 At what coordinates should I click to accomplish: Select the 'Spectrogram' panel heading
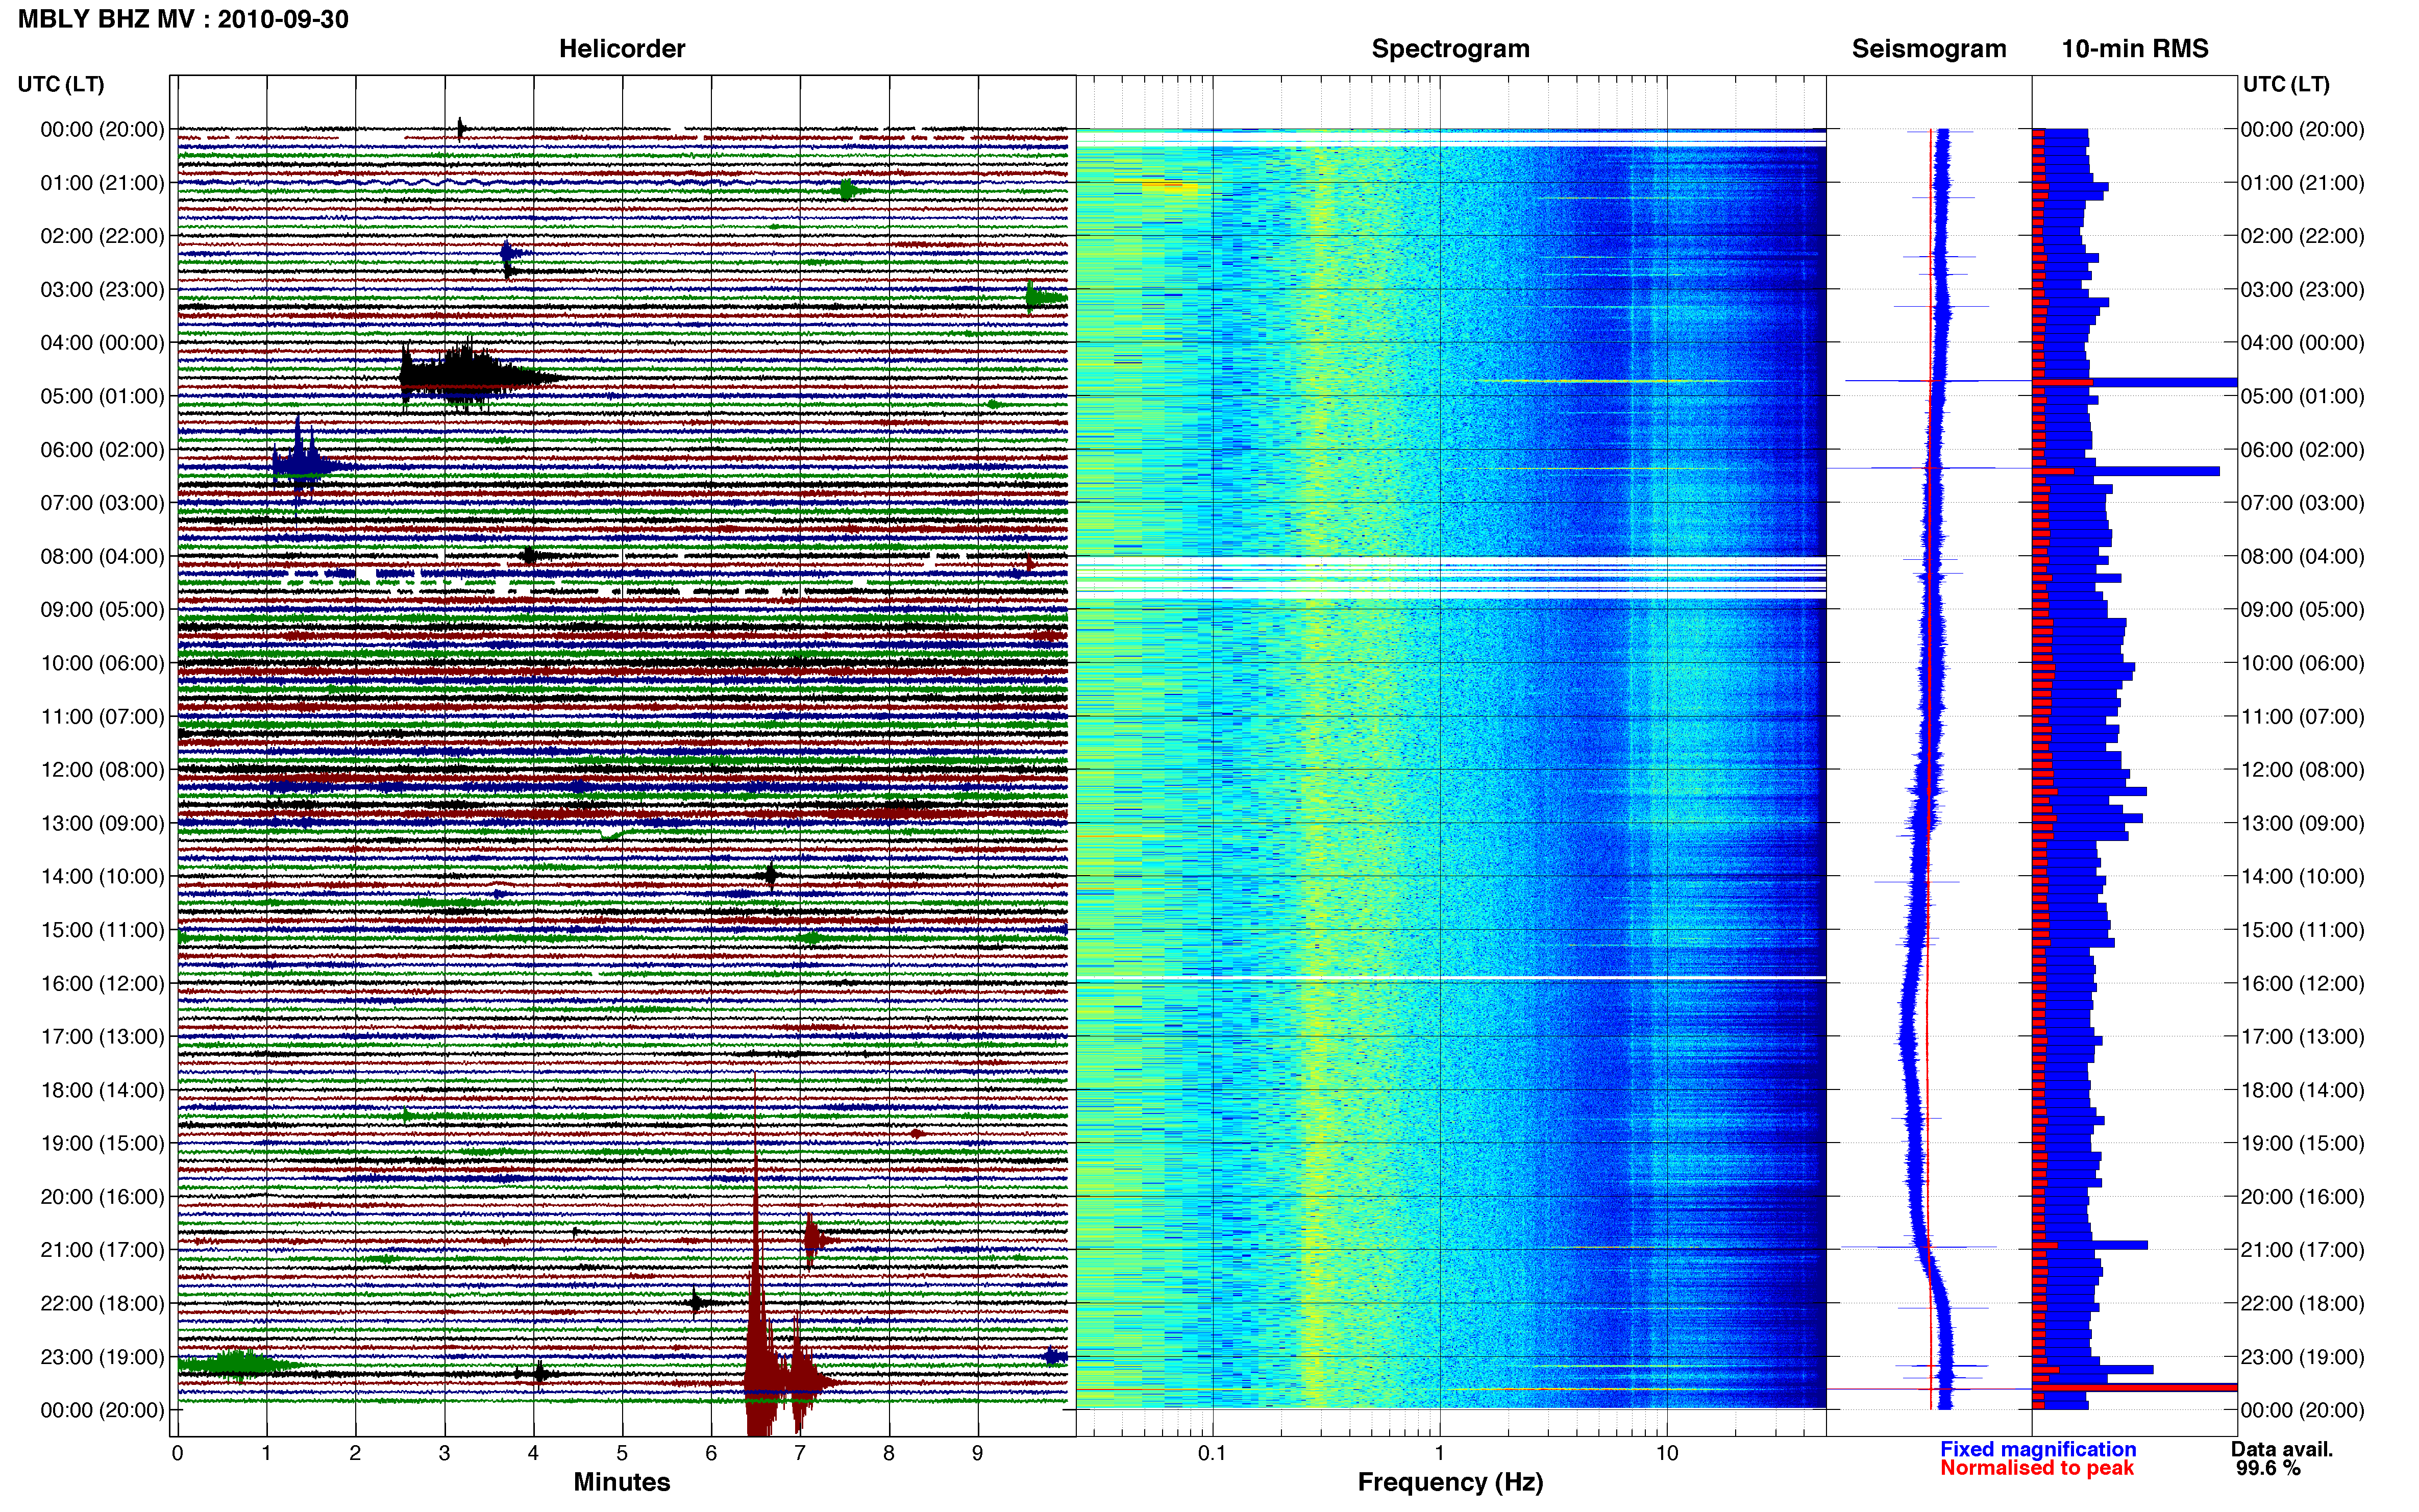(1450, 48)
